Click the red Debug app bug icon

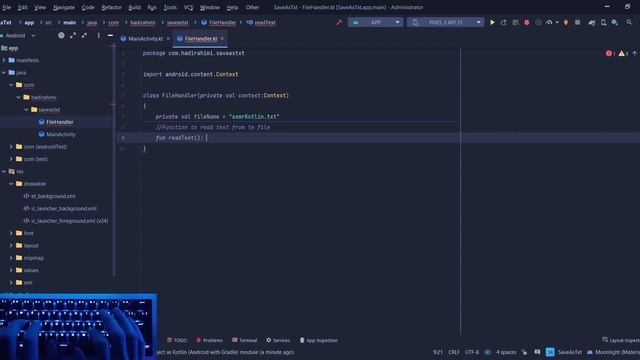[527, 22]
